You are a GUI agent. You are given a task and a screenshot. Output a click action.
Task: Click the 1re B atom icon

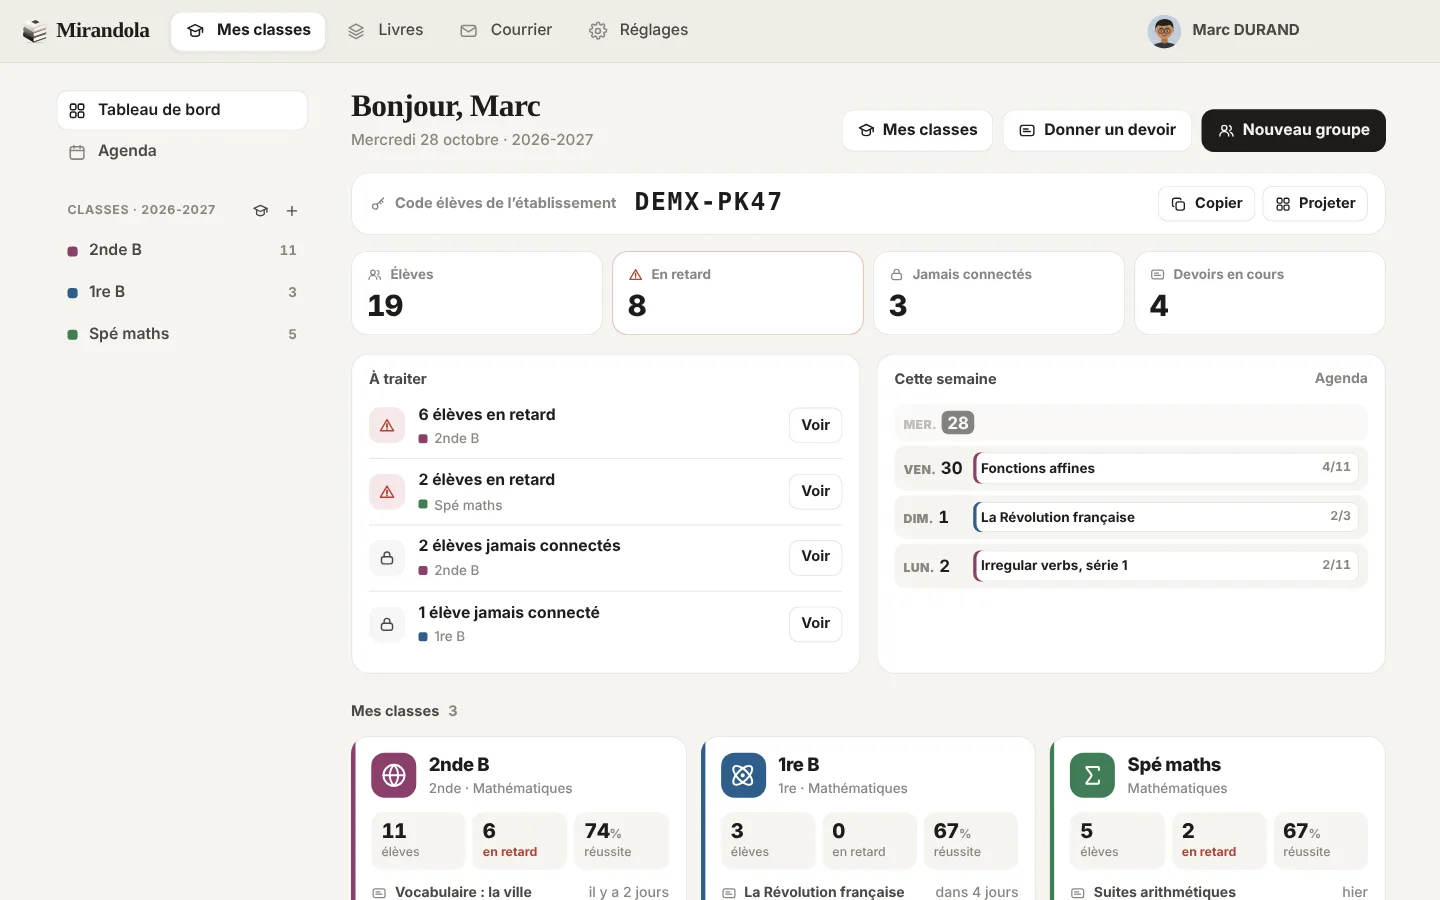coord(743,775)
